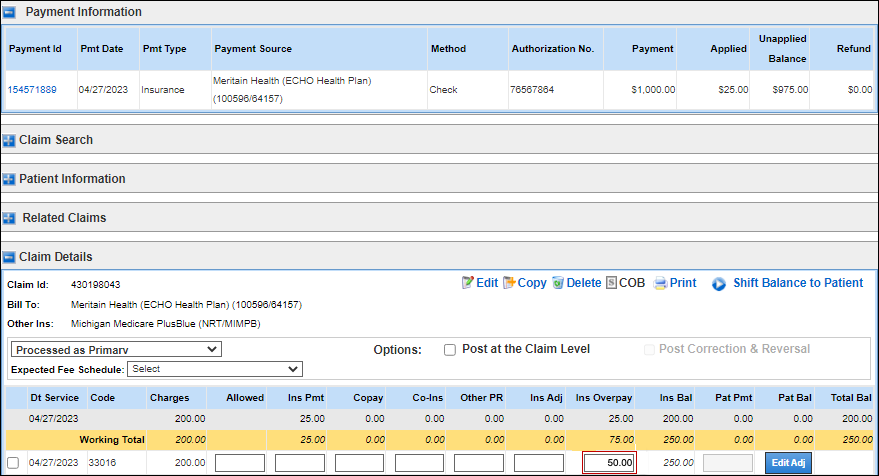The height and width of the screenshot is (476, 879).
Task: Click Shift Balance to Patient arrow icon
Action: [x=719, y=284]
